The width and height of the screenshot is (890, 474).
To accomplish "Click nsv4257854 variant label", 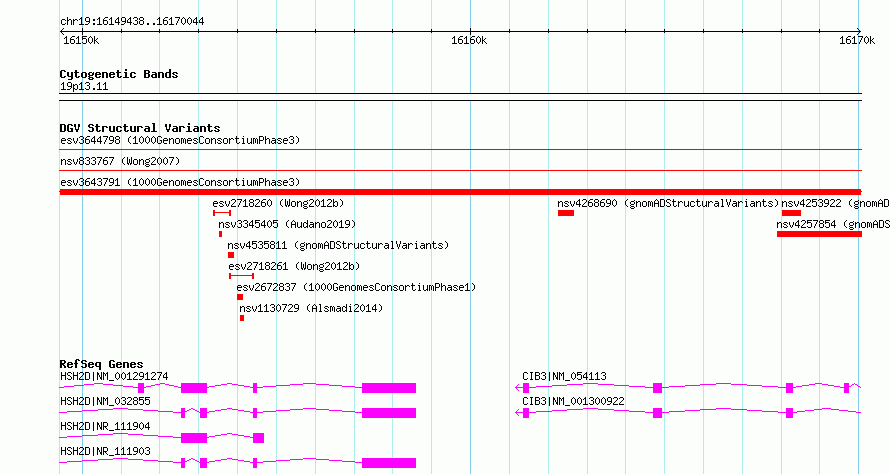I will [x=833, y=224].
